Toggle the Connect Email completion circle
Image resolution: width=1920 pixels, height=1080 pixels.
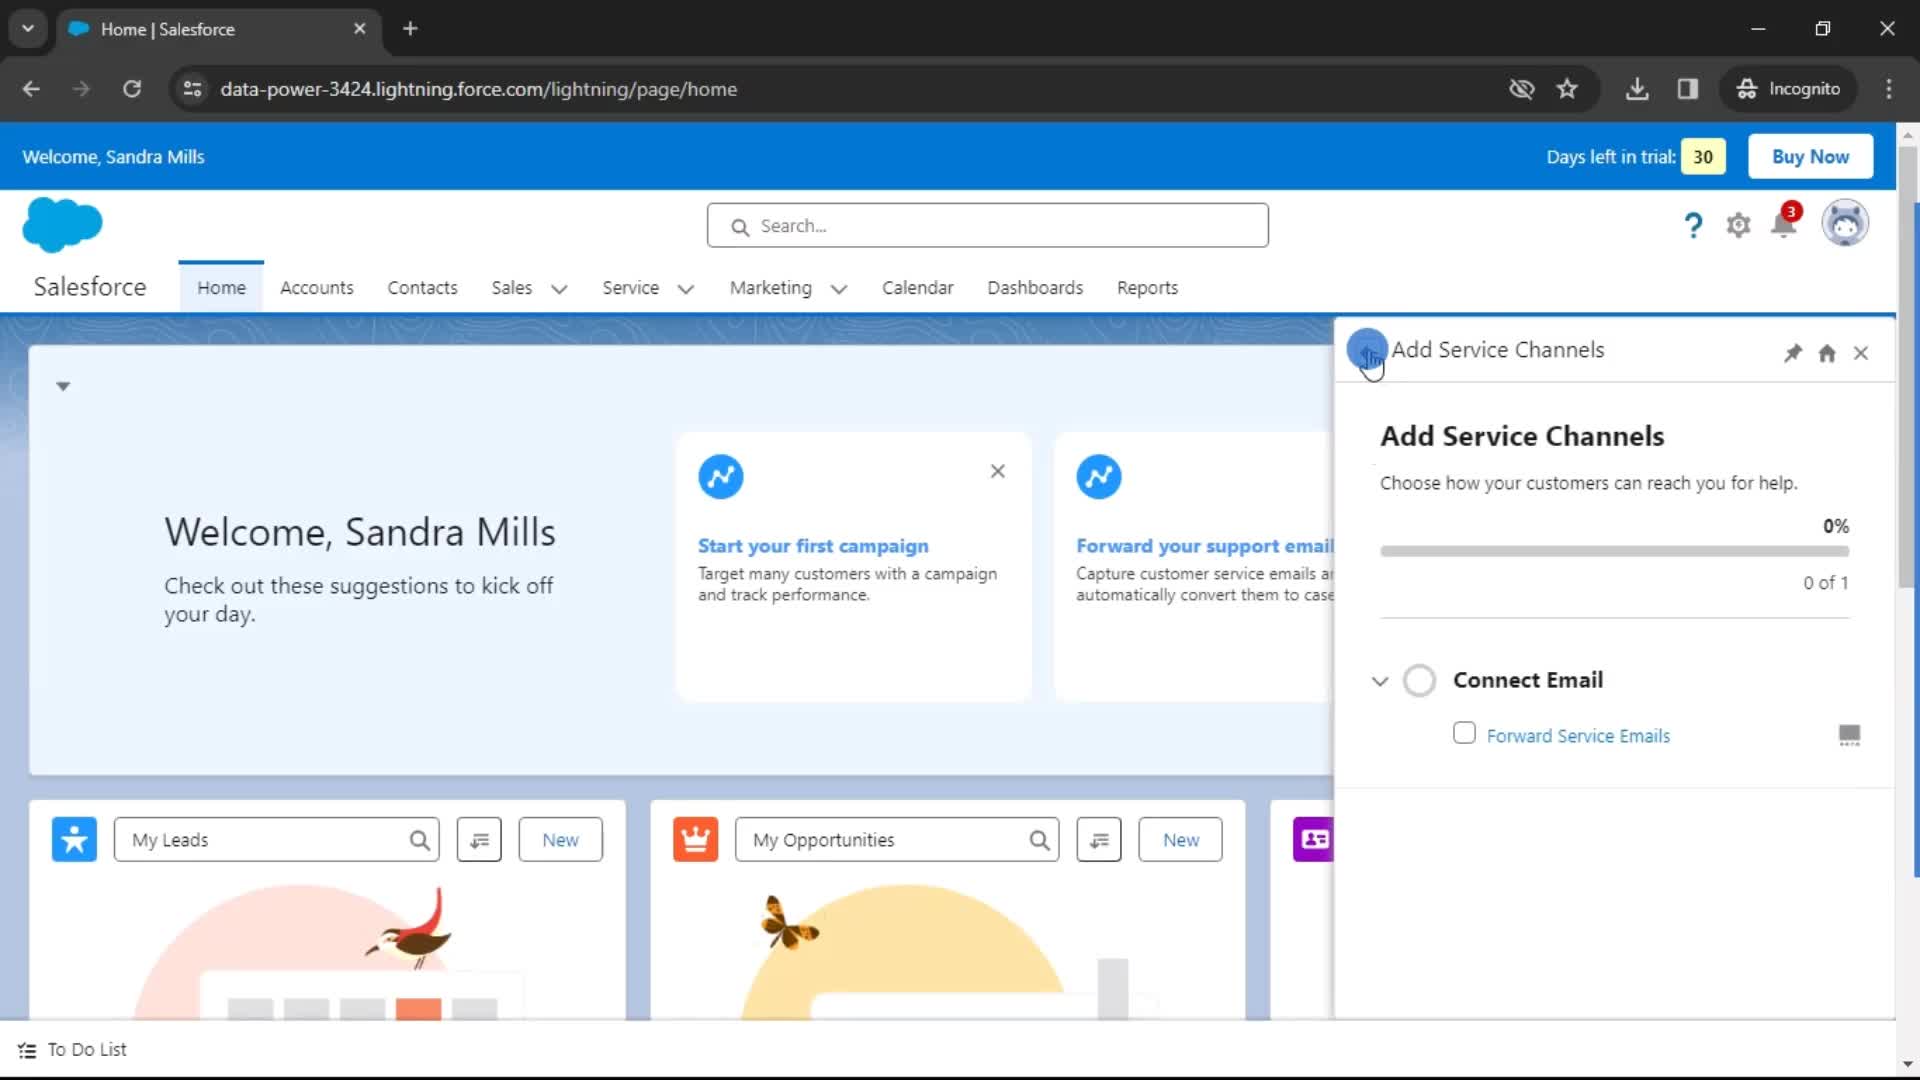[x=1419, y=681]
